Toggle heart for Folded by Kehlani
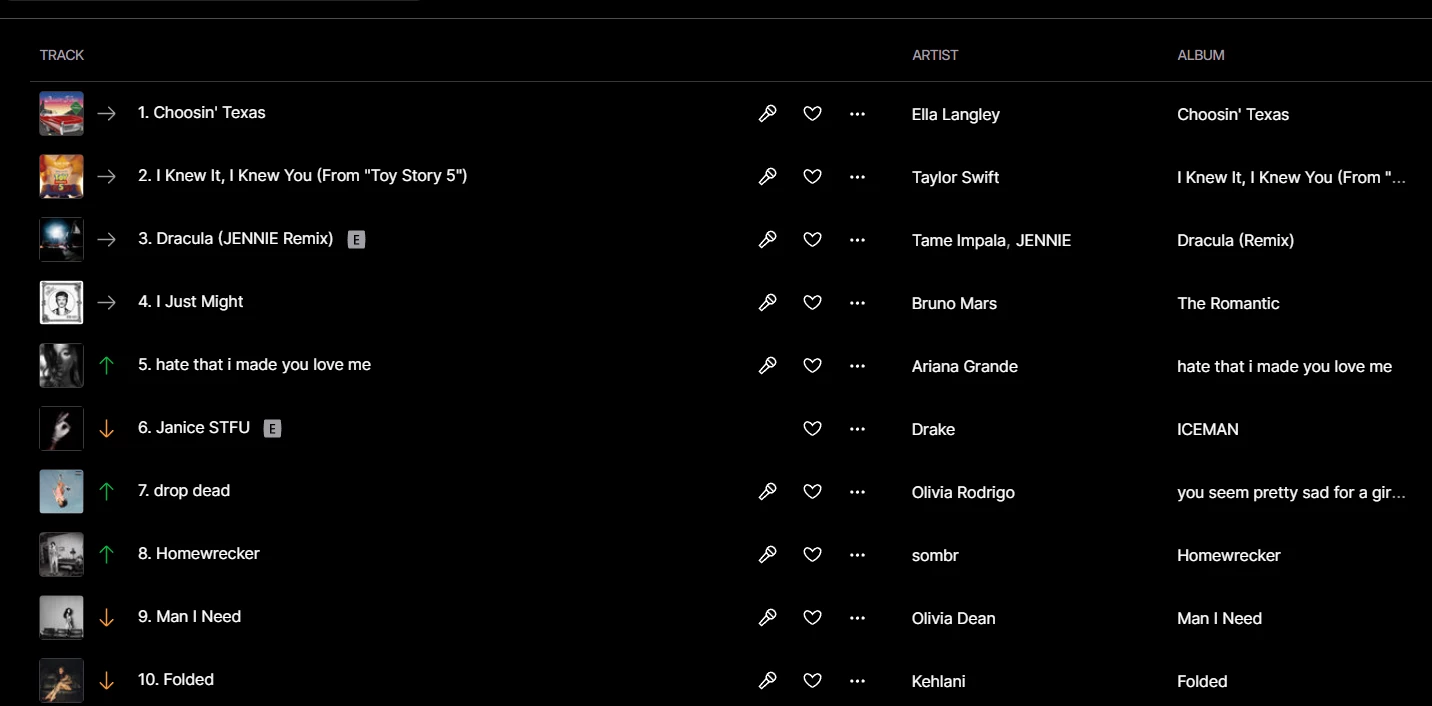This screenshot has width=1432, height=706. [812, 681]
